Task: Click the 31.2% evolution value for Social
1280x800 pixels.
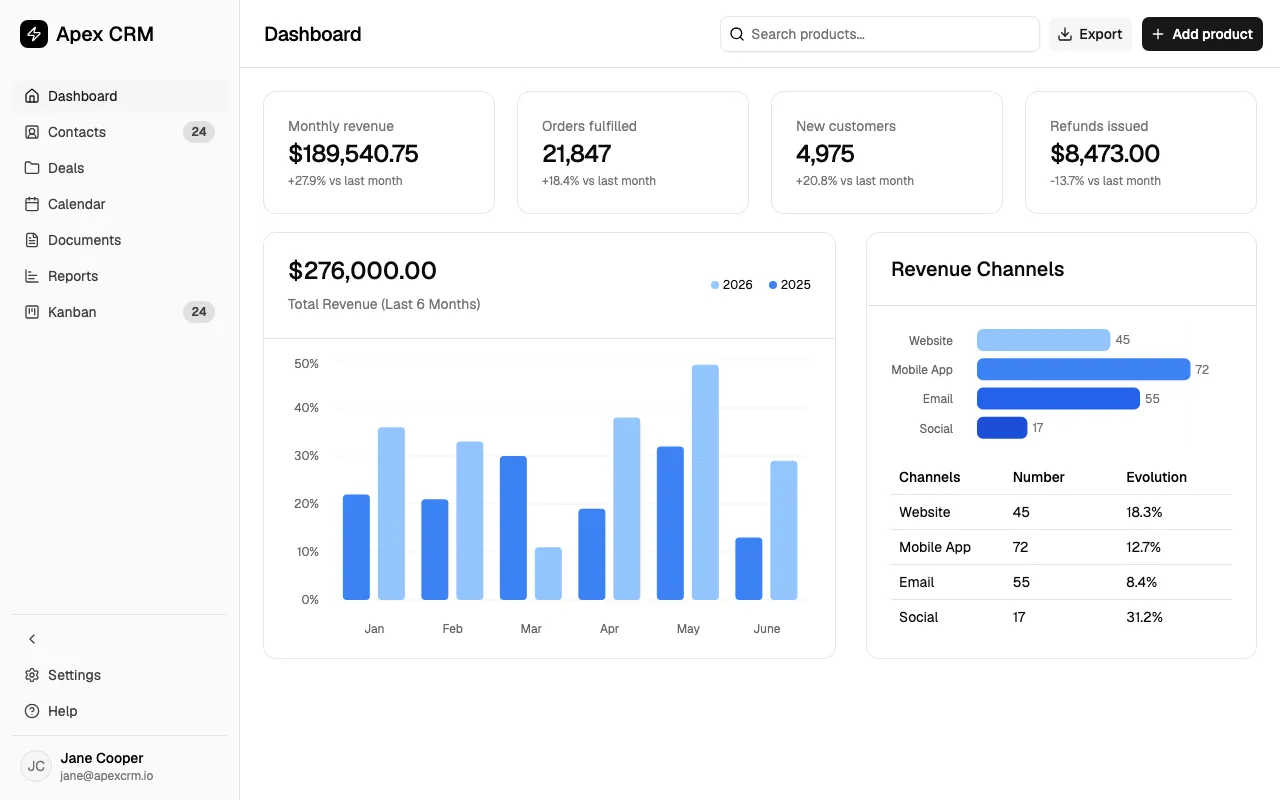Action: [x=1144, y=617]
